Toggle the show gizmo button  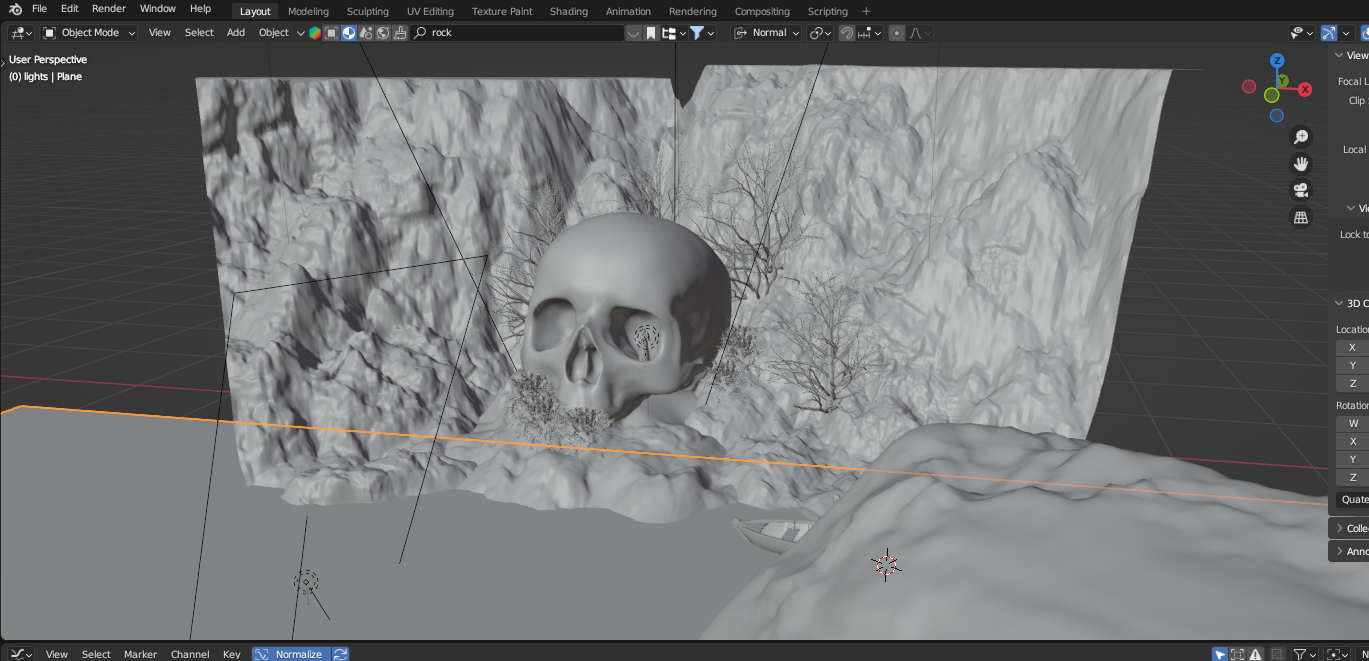[x=1329, y=33]
